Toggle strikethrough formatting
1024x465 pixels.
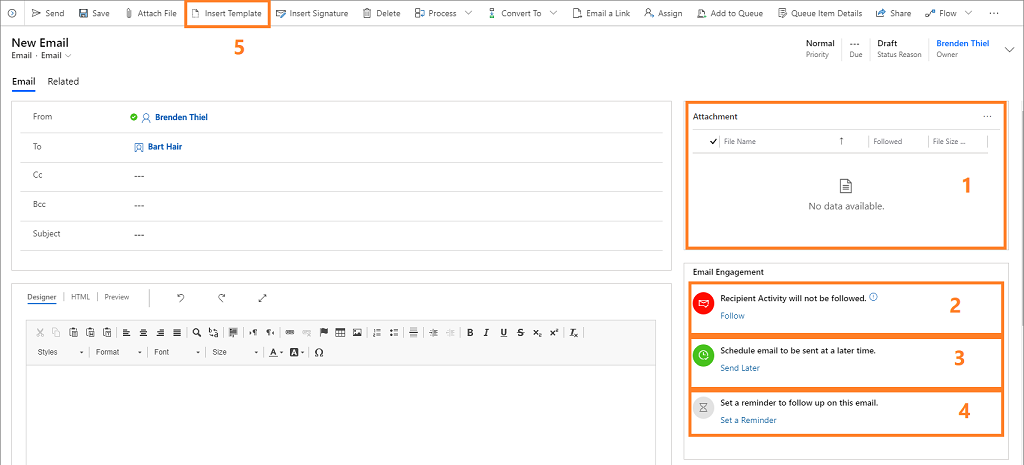tap(520, 332)
